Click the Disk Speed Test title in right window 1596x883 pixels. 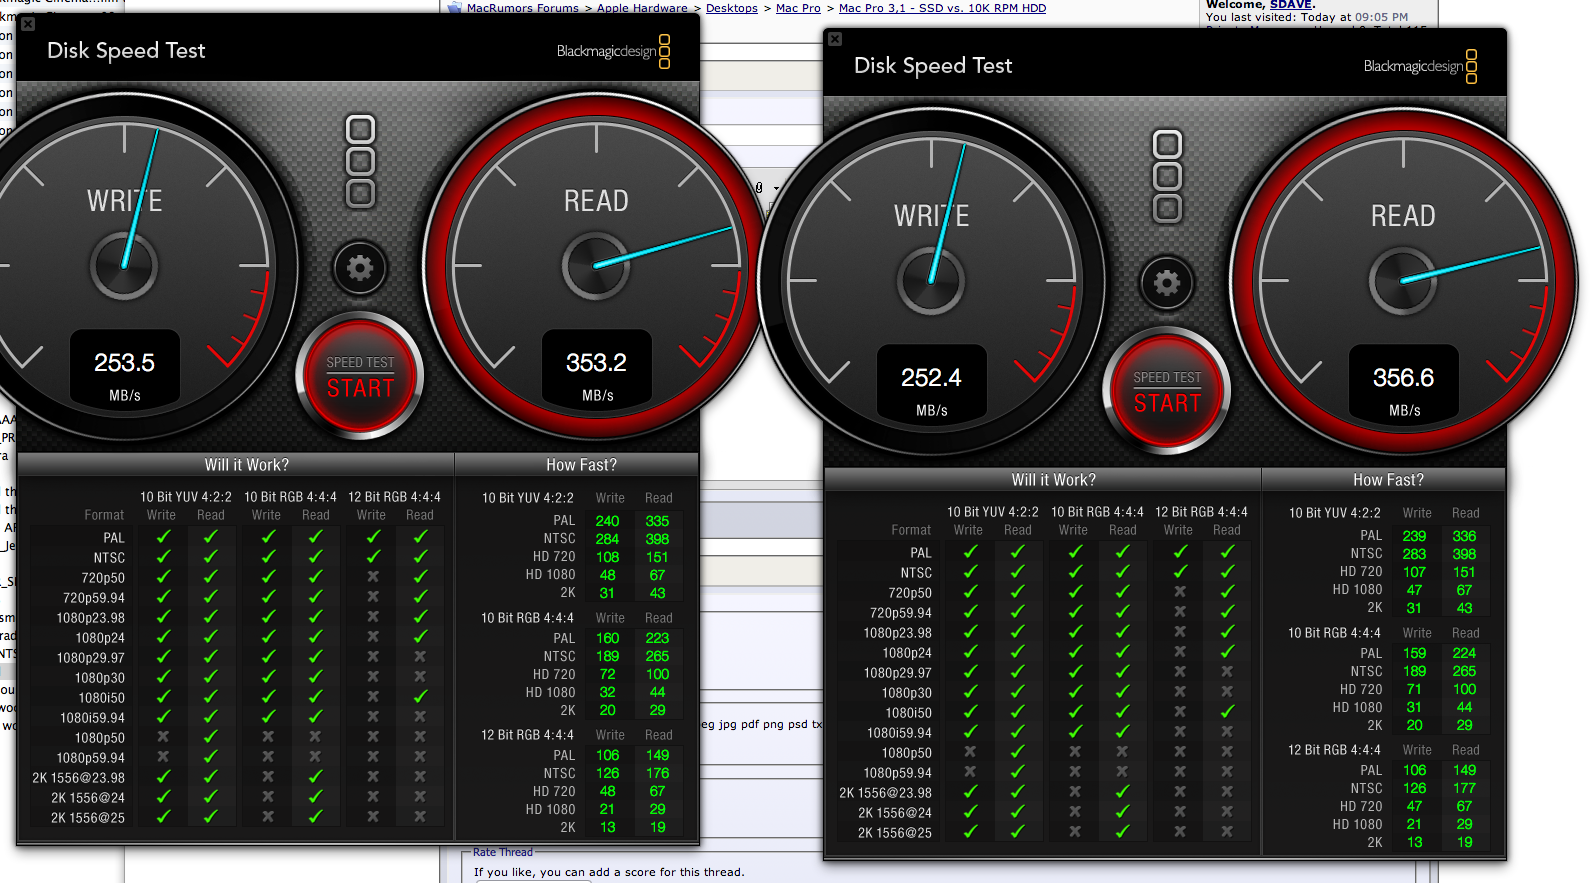point(933,66)
